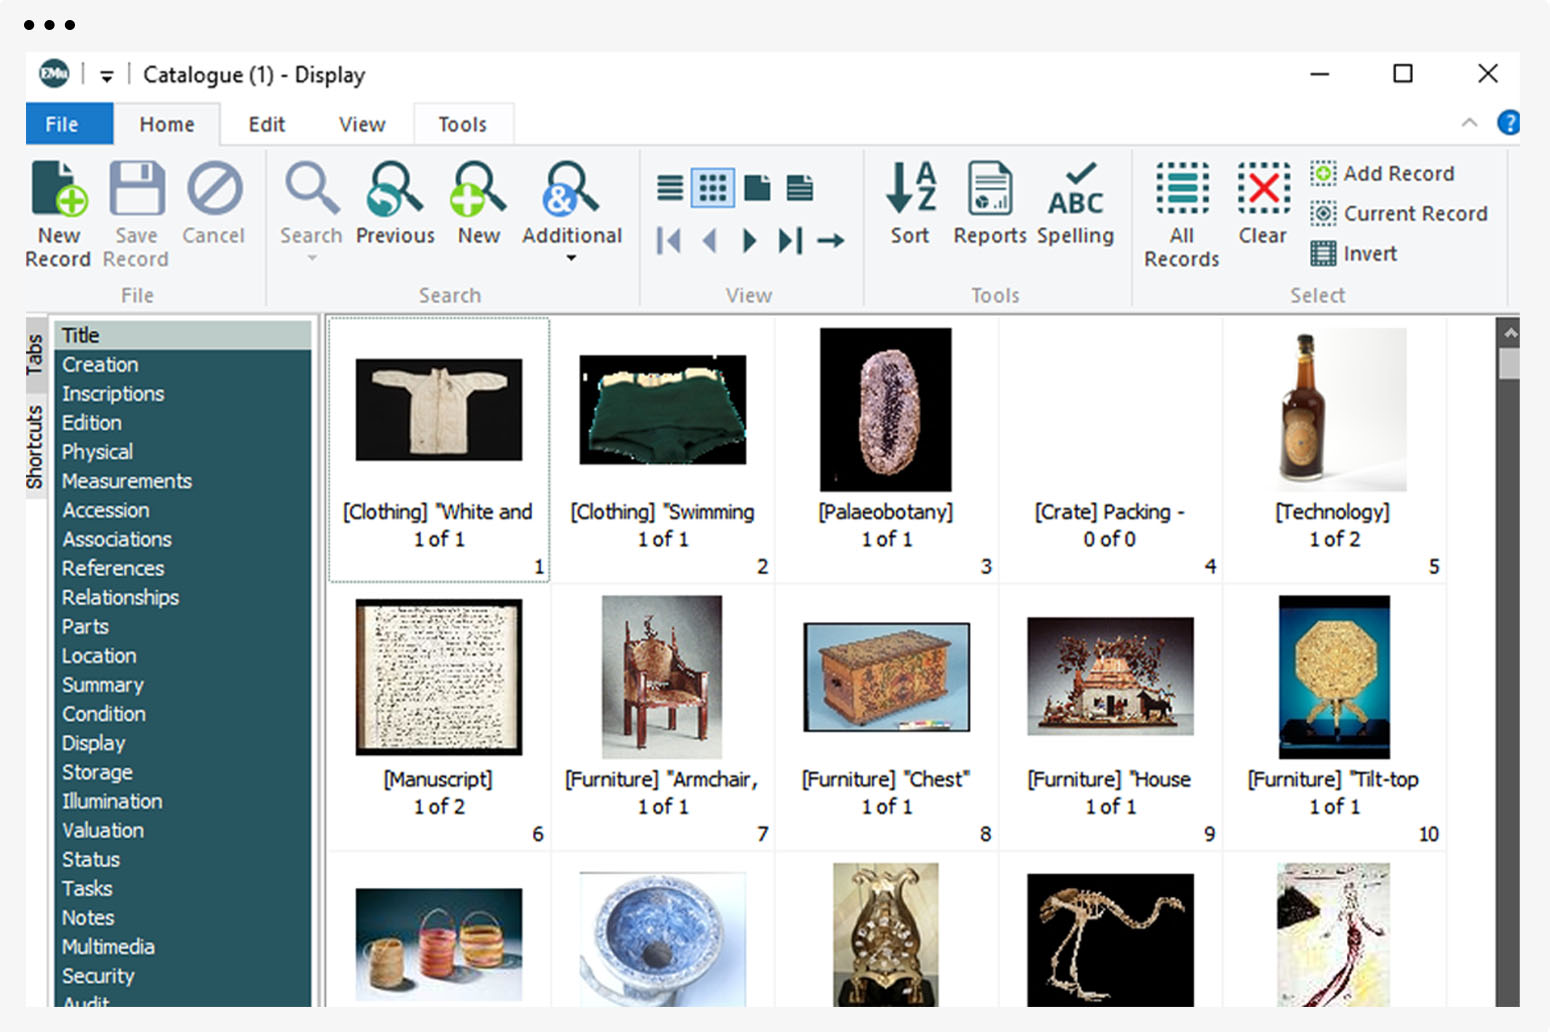Open the File menu

pyautogui.click(x=62, y=124)
